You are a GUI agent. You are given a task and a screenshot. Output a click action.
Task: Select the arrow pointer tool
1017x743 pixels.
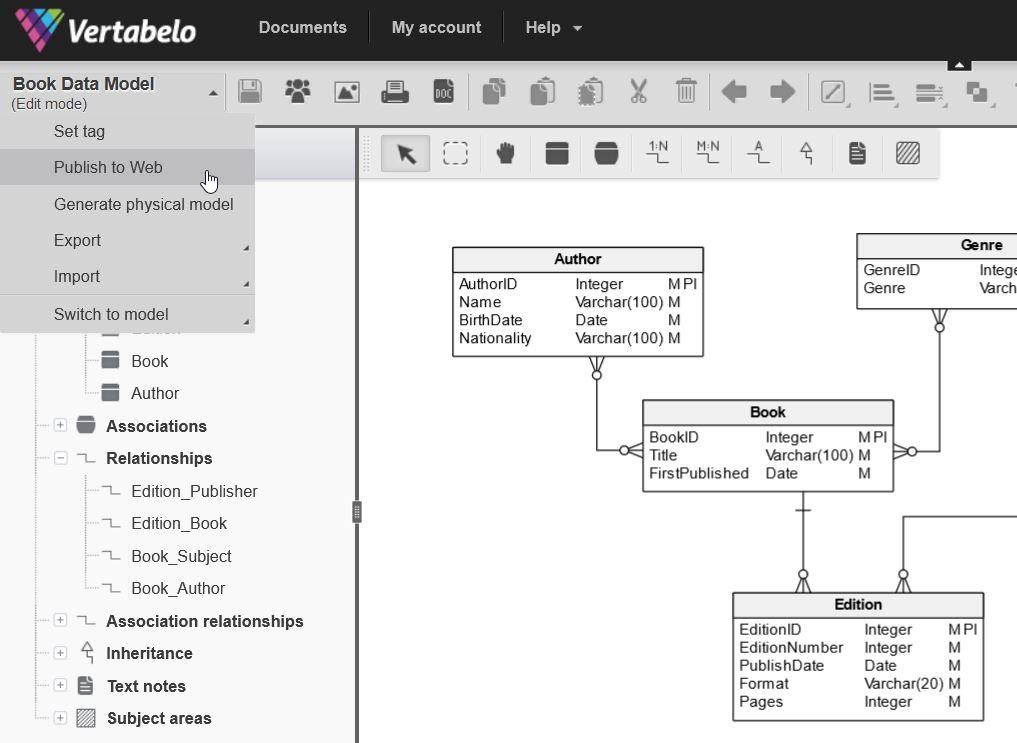(x=405, y=154)
